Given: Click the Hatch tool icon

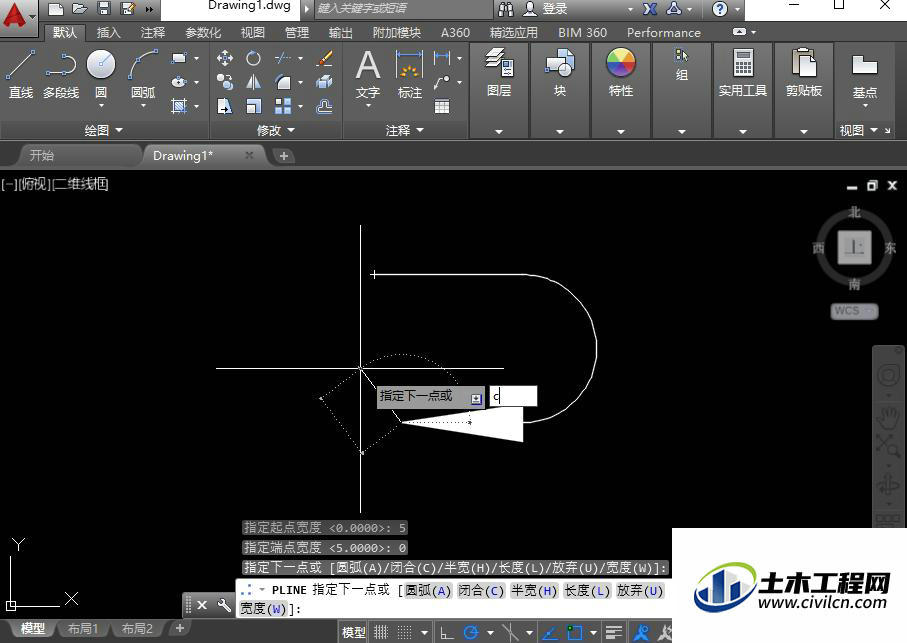Looking at the screenshot, I should coord(179,106).
